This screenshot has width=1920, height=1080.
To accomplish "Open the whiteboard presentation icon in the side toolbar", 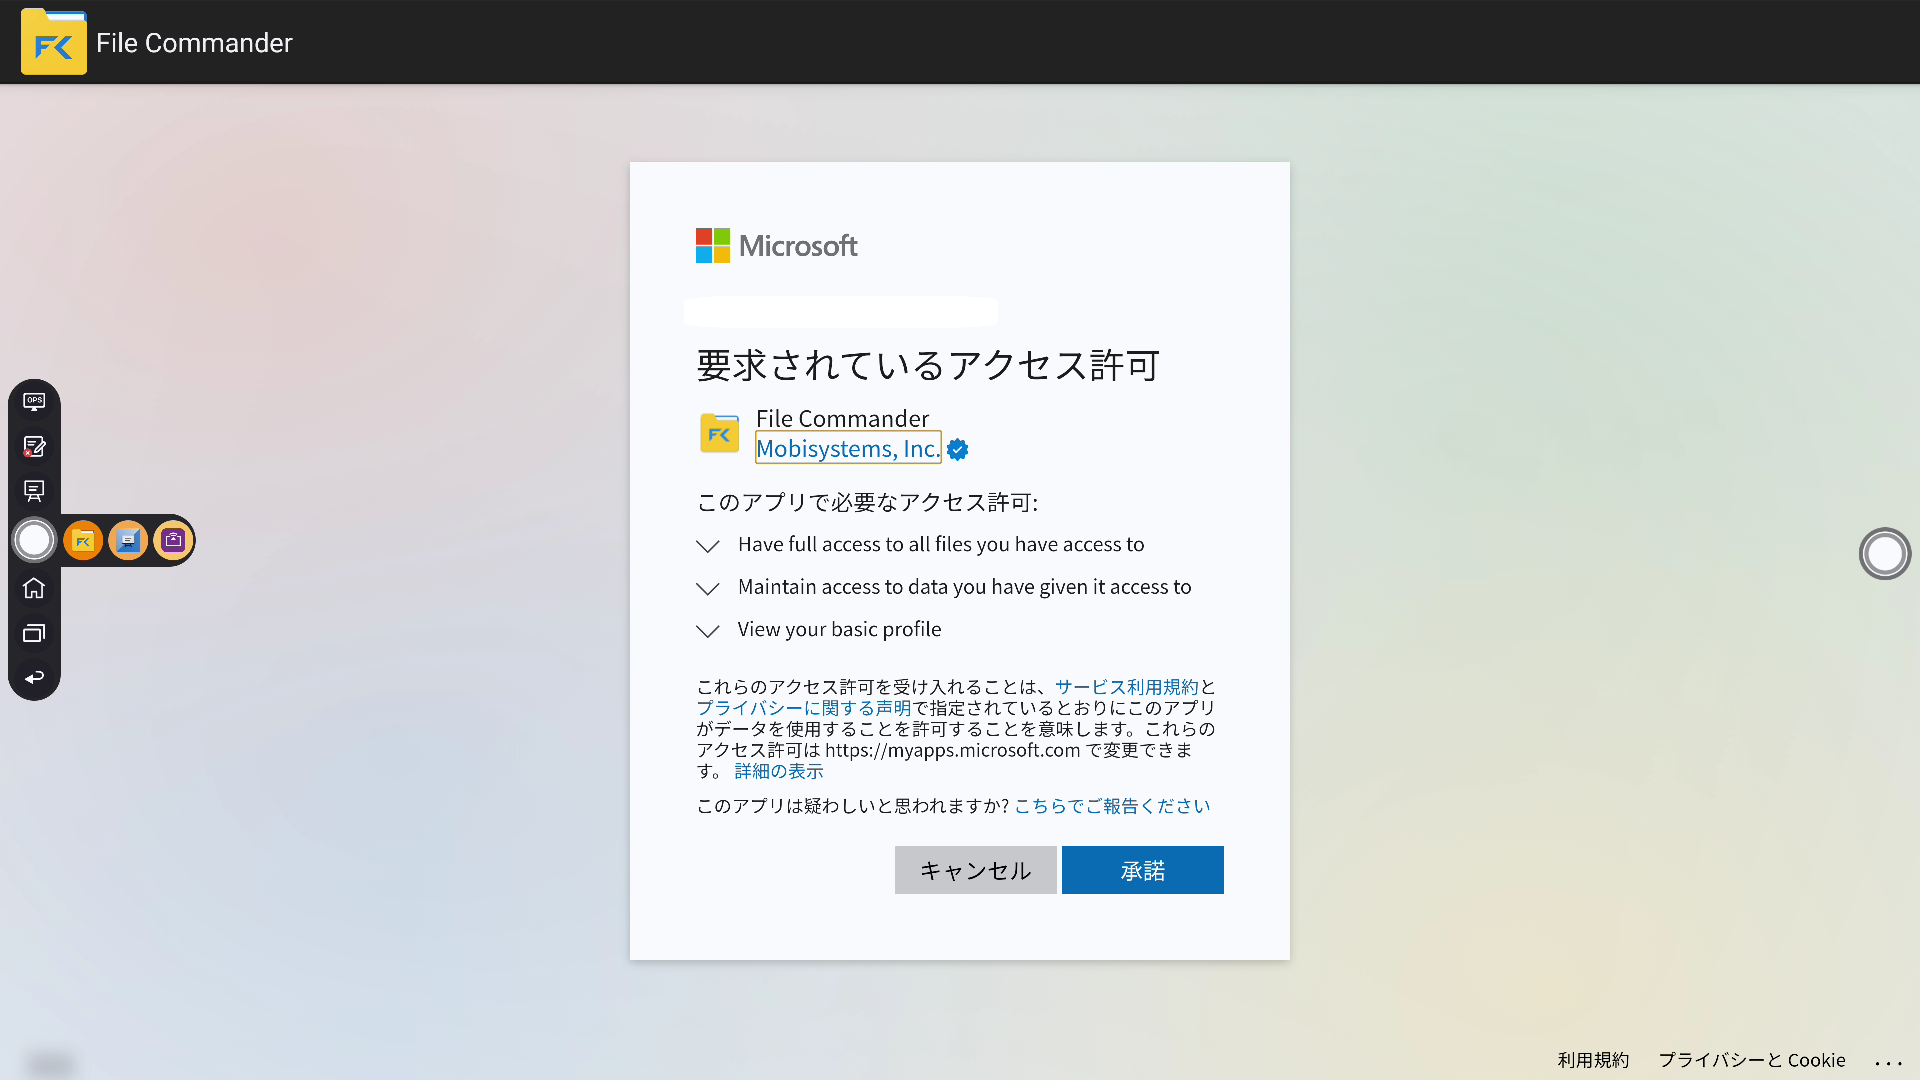I will (34, 491).
